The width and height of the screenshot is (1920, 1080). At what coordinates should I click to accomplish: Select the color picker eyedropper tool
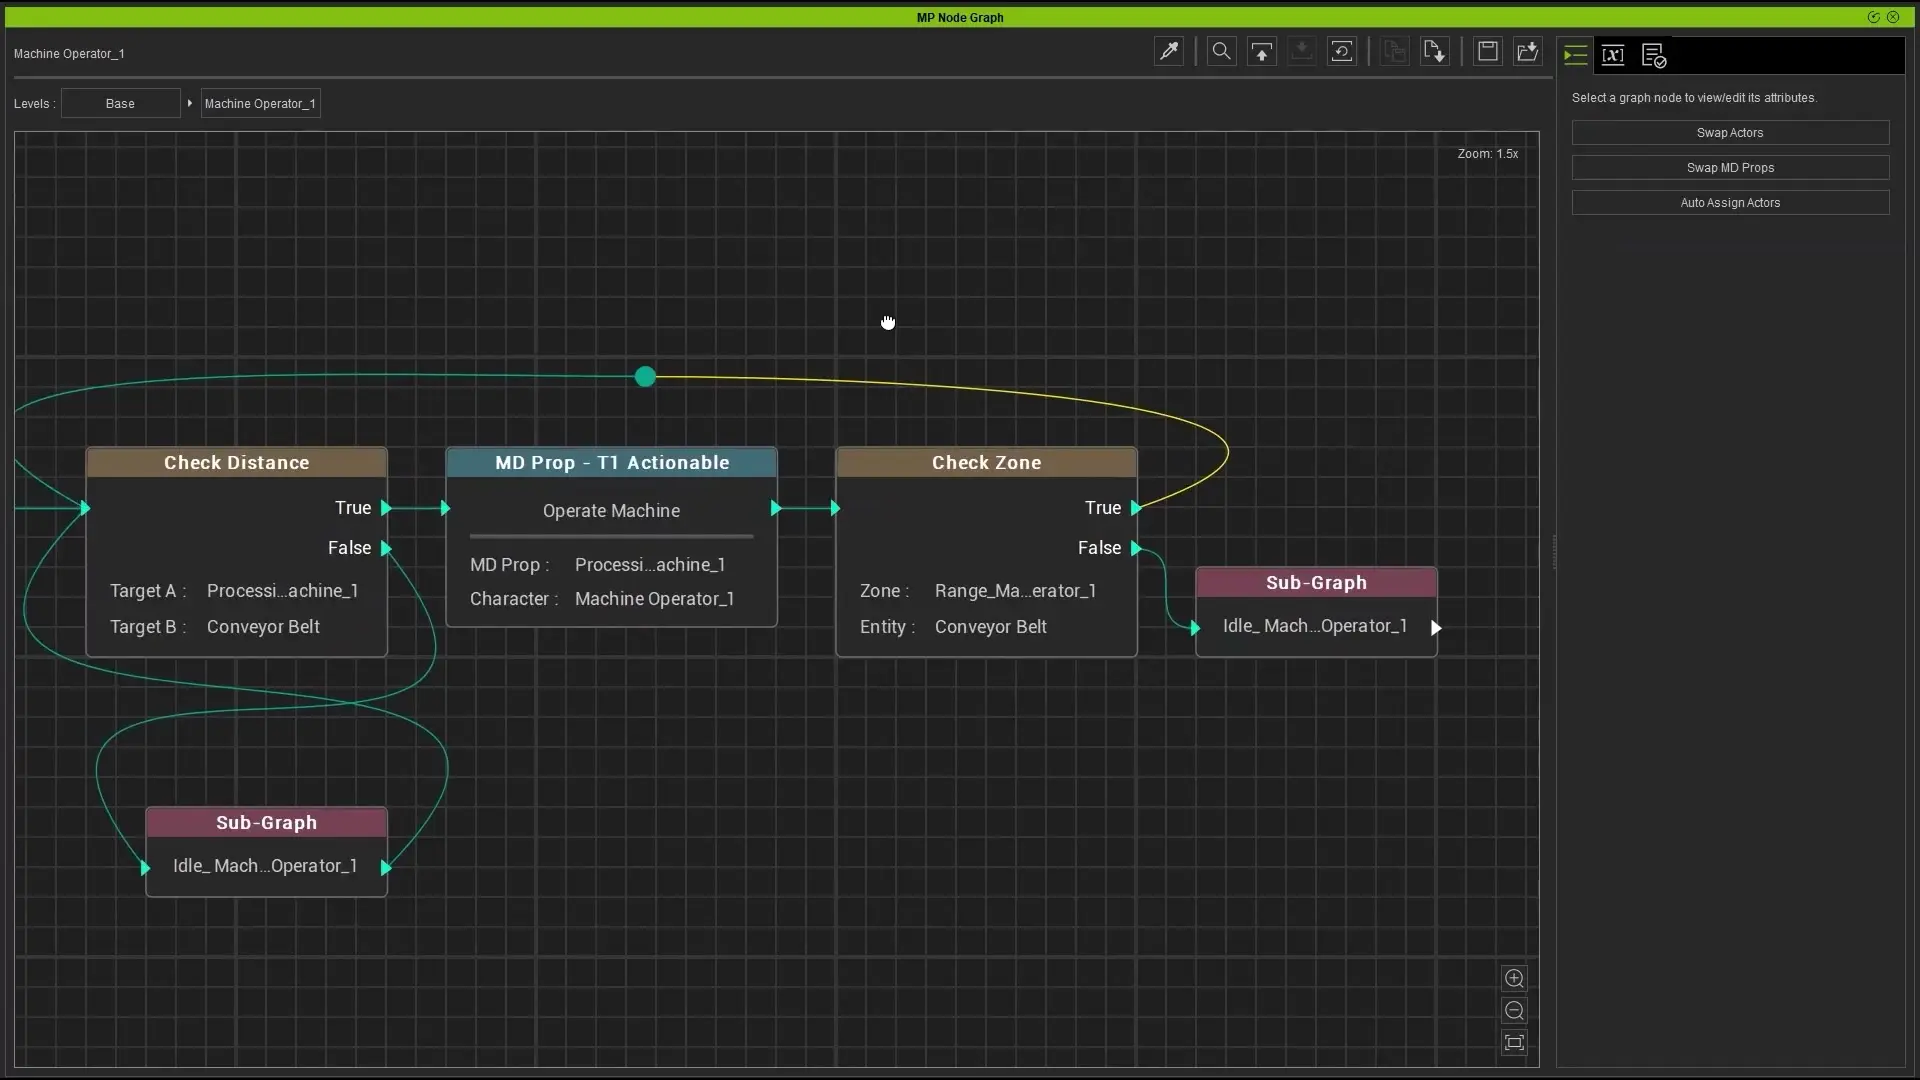pyautogui.click(x=1169, y=51)
